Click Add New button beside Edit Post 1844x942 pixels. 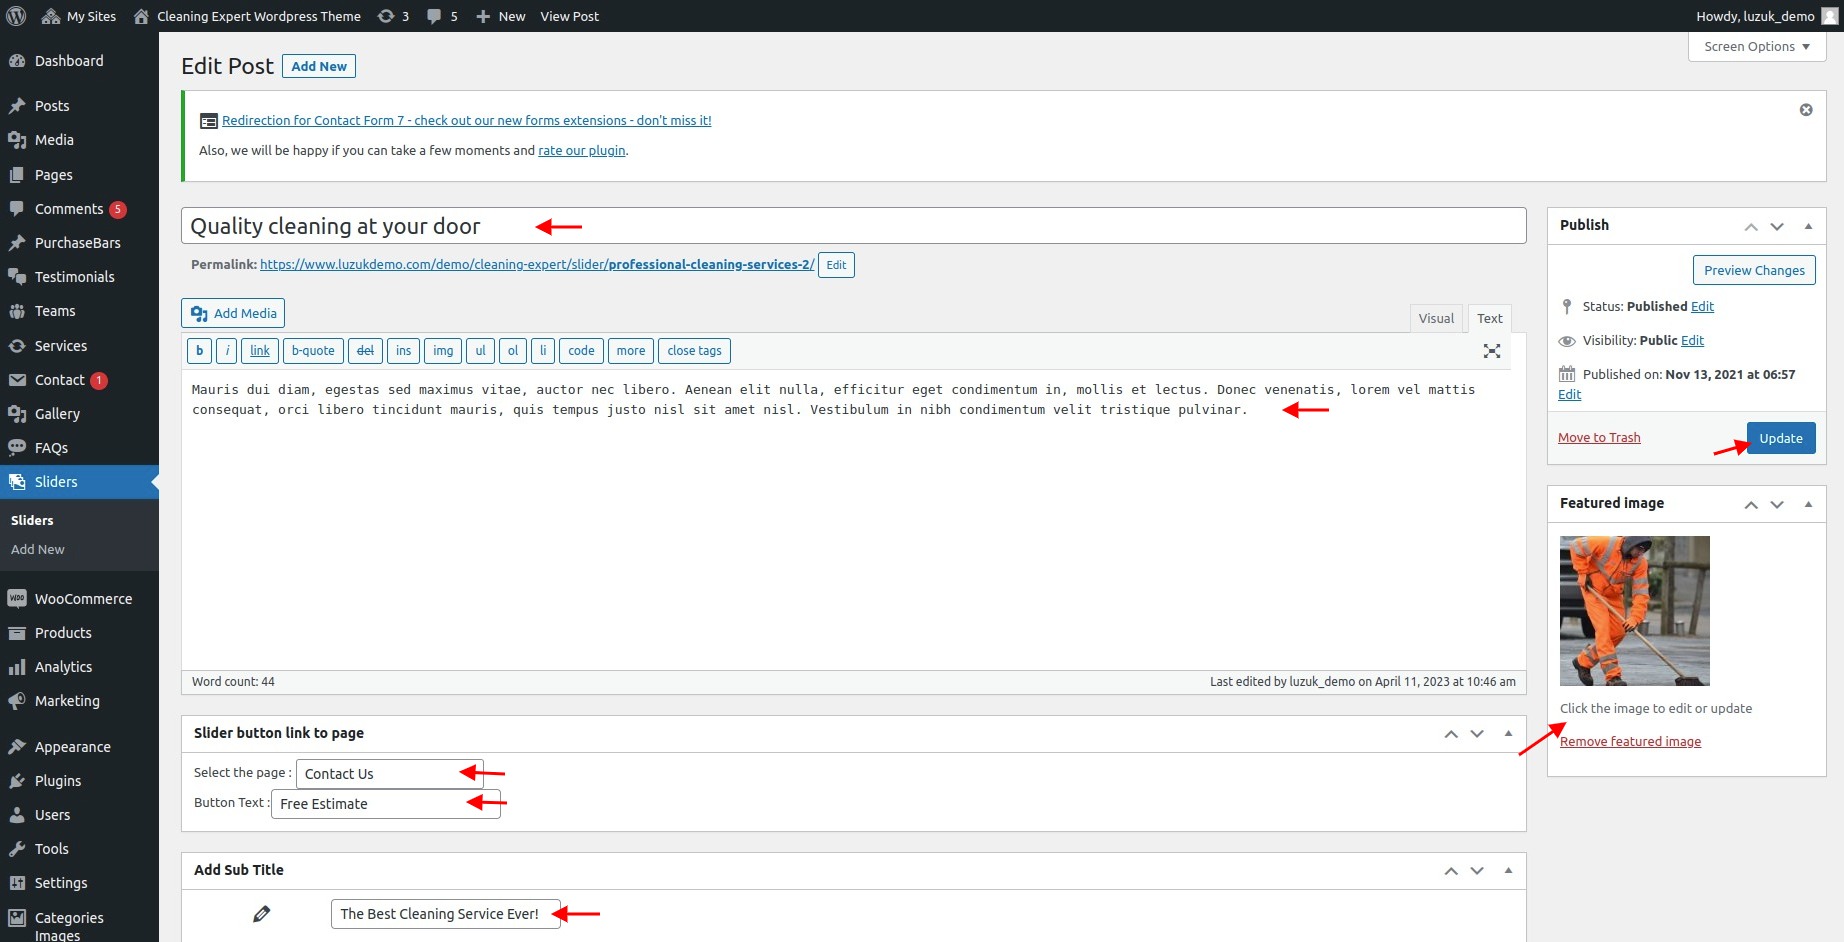click(319, 66)
